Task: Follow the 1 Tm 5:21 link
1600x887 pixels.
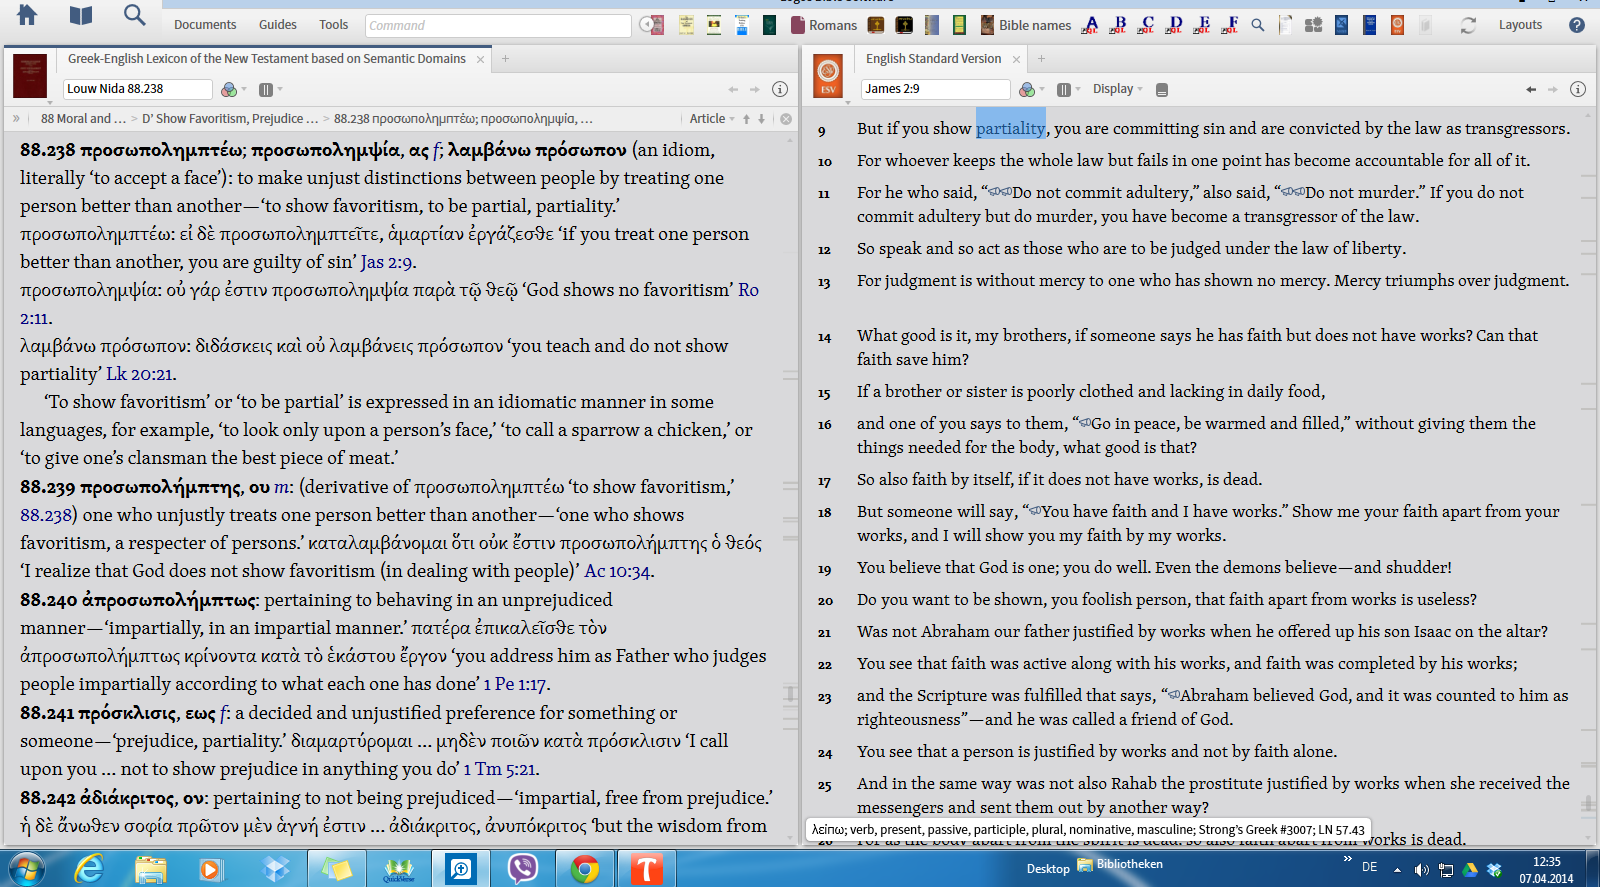Action: coord(499,769)
